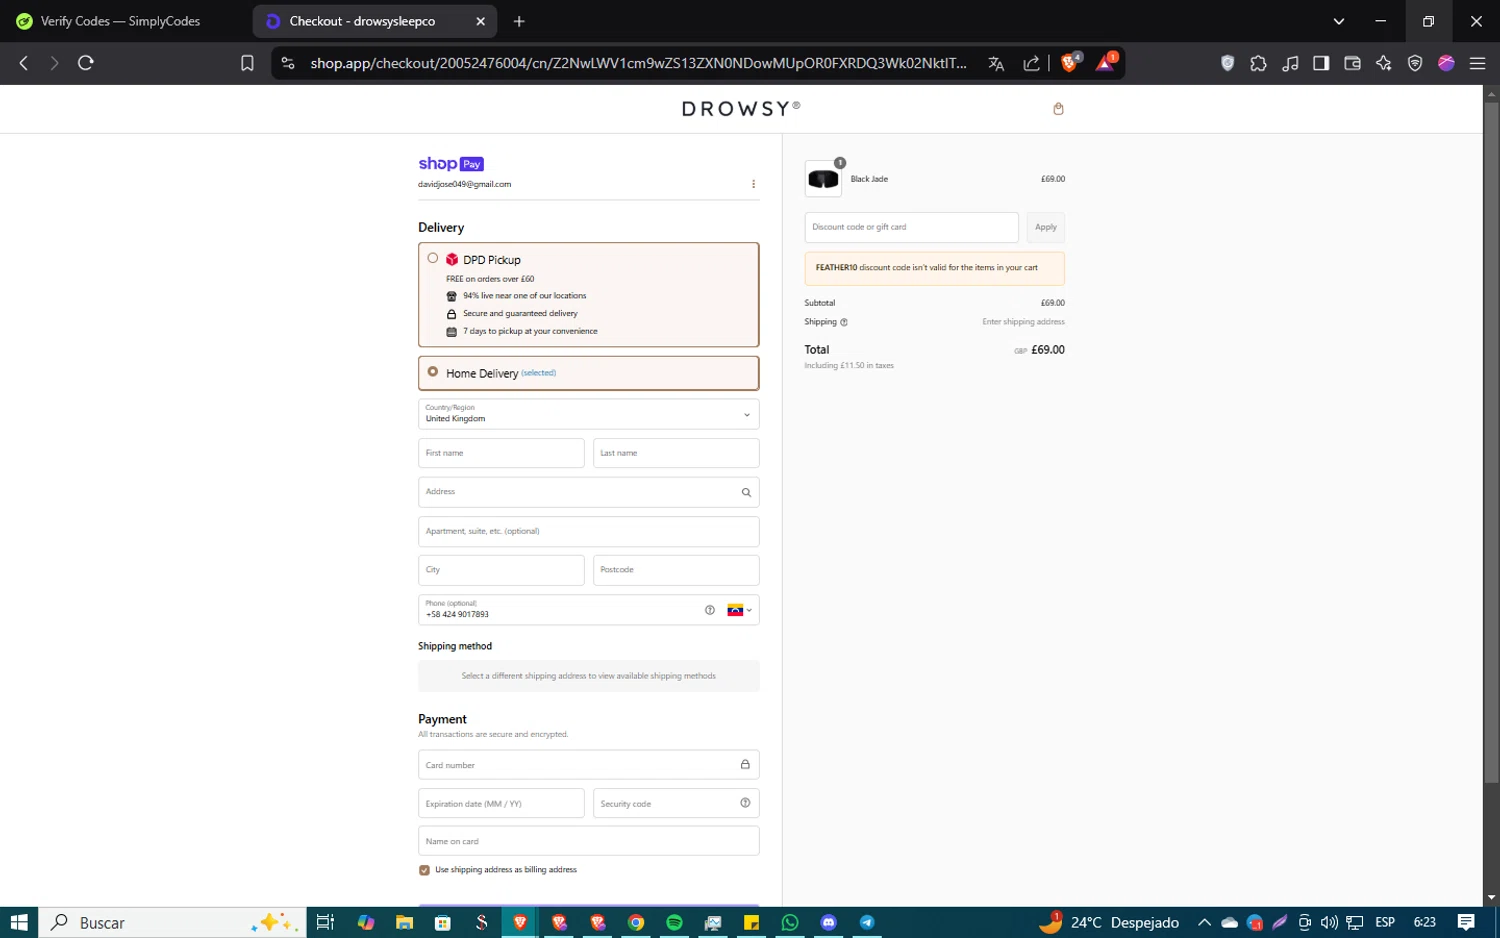Open Brave VPN shield icon

pos(1415,63)
